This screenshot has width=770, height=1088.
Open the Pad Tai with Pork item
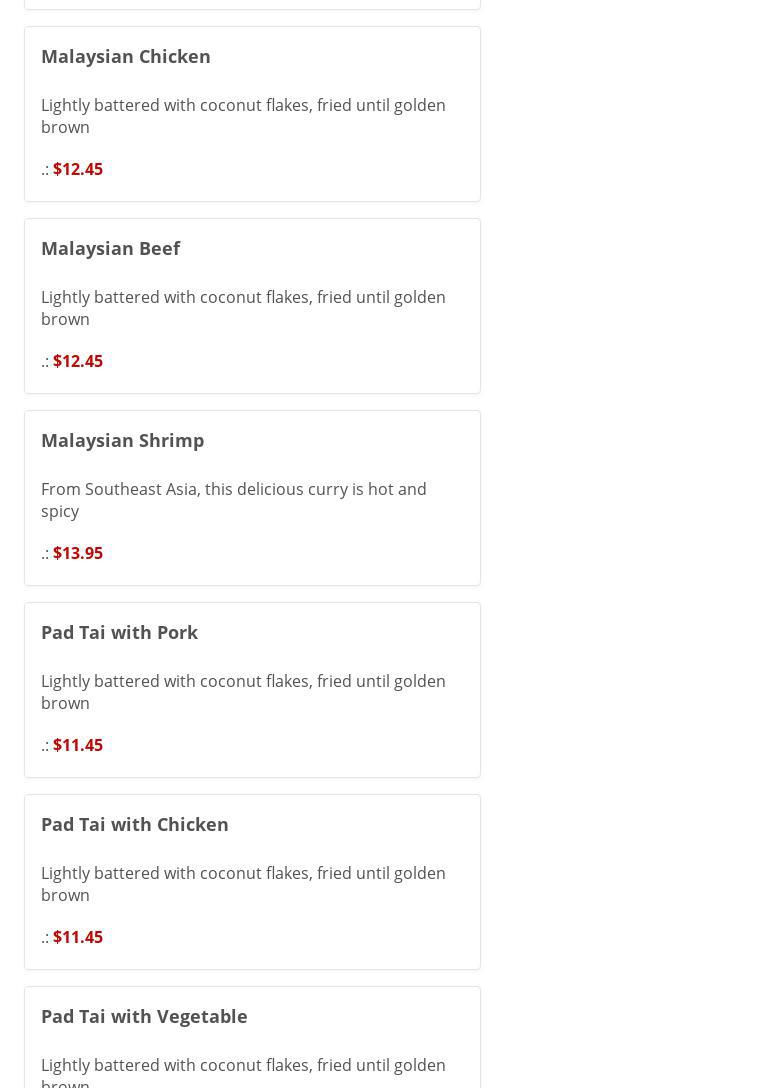click(119, 632)
